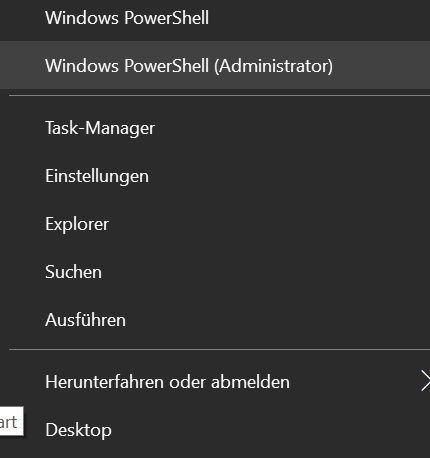Click the word Task-Manager

point(100,128)
